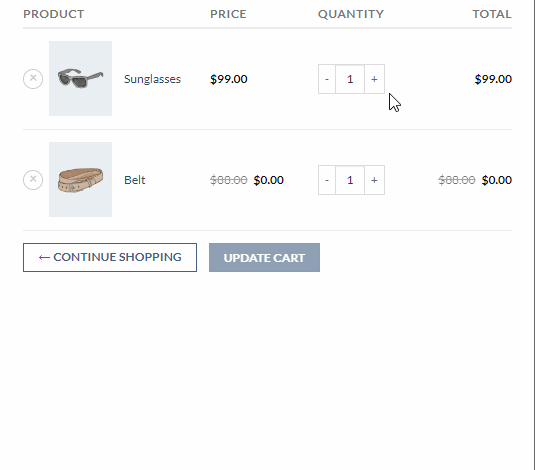The image size is (535, 470).
Task: Click the Belt product name link
Action: (135, 180)
